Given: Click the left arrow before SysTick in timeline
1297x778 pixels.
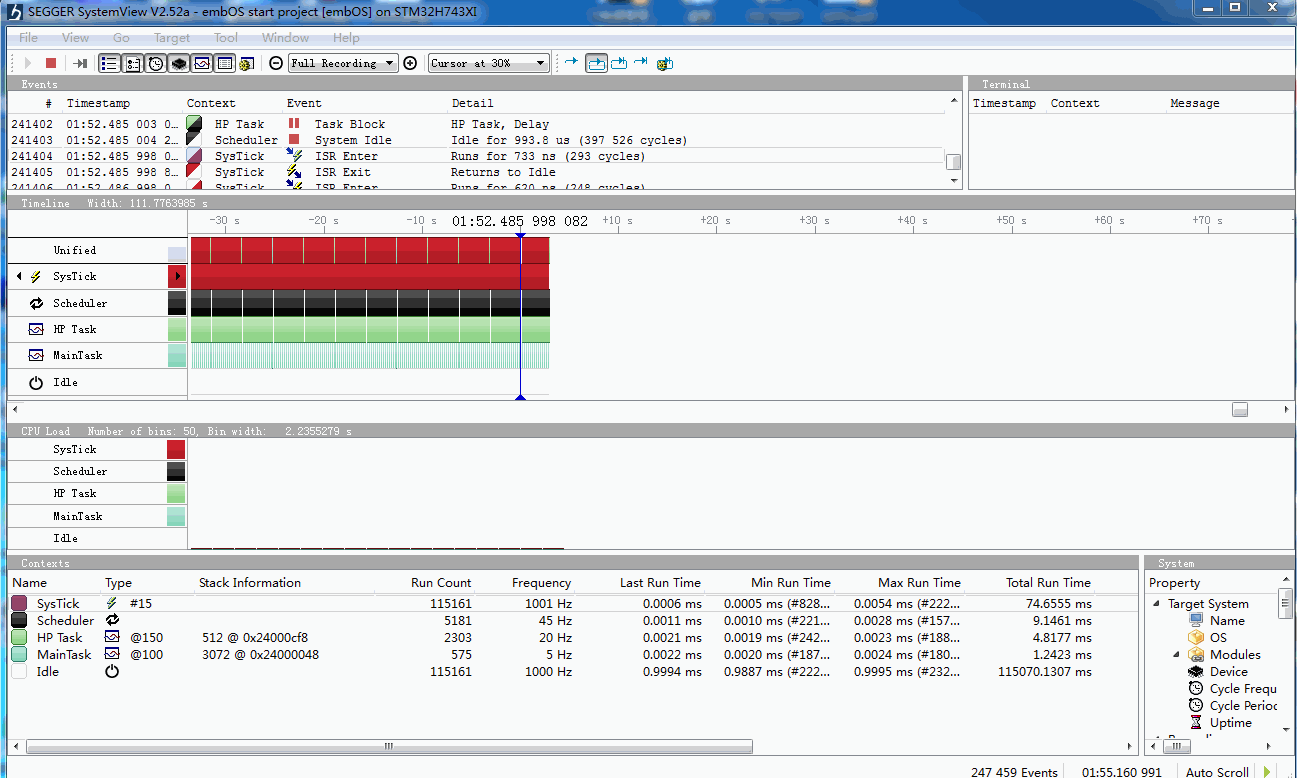Looking at the screenshot, I should click(x=19, y=276).
